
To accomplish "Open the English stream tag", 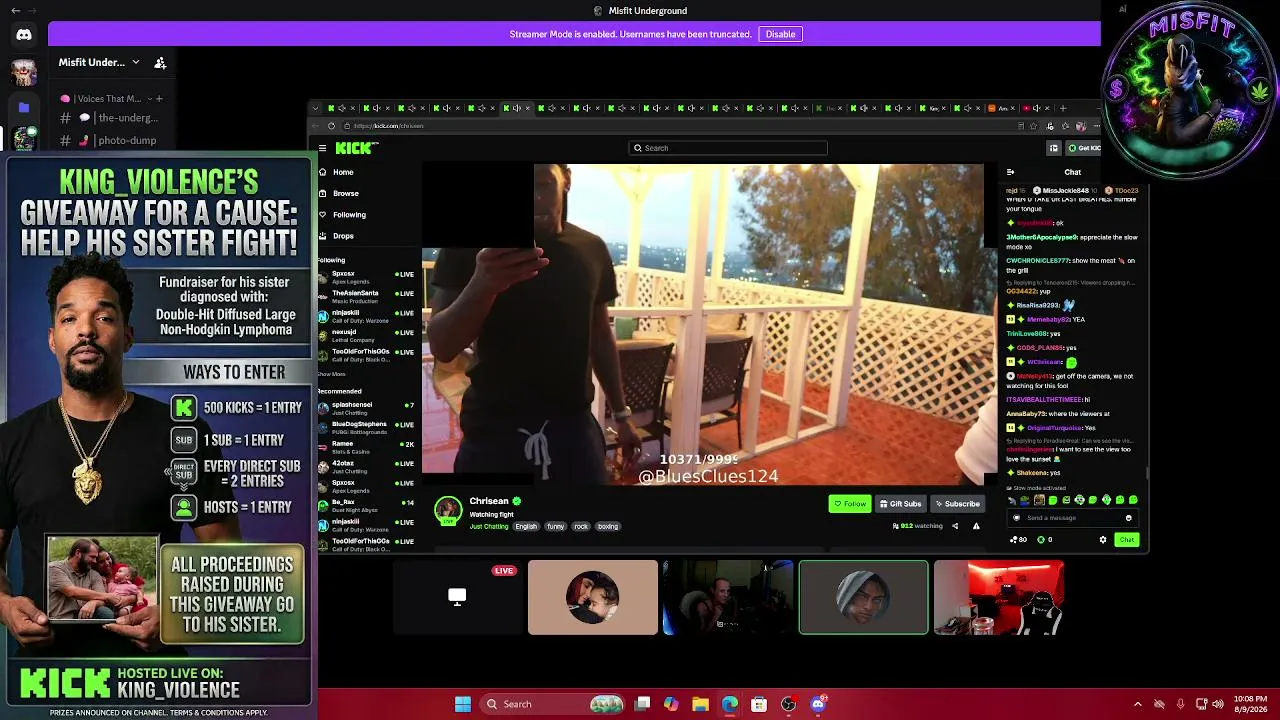I will click(526, 527).
